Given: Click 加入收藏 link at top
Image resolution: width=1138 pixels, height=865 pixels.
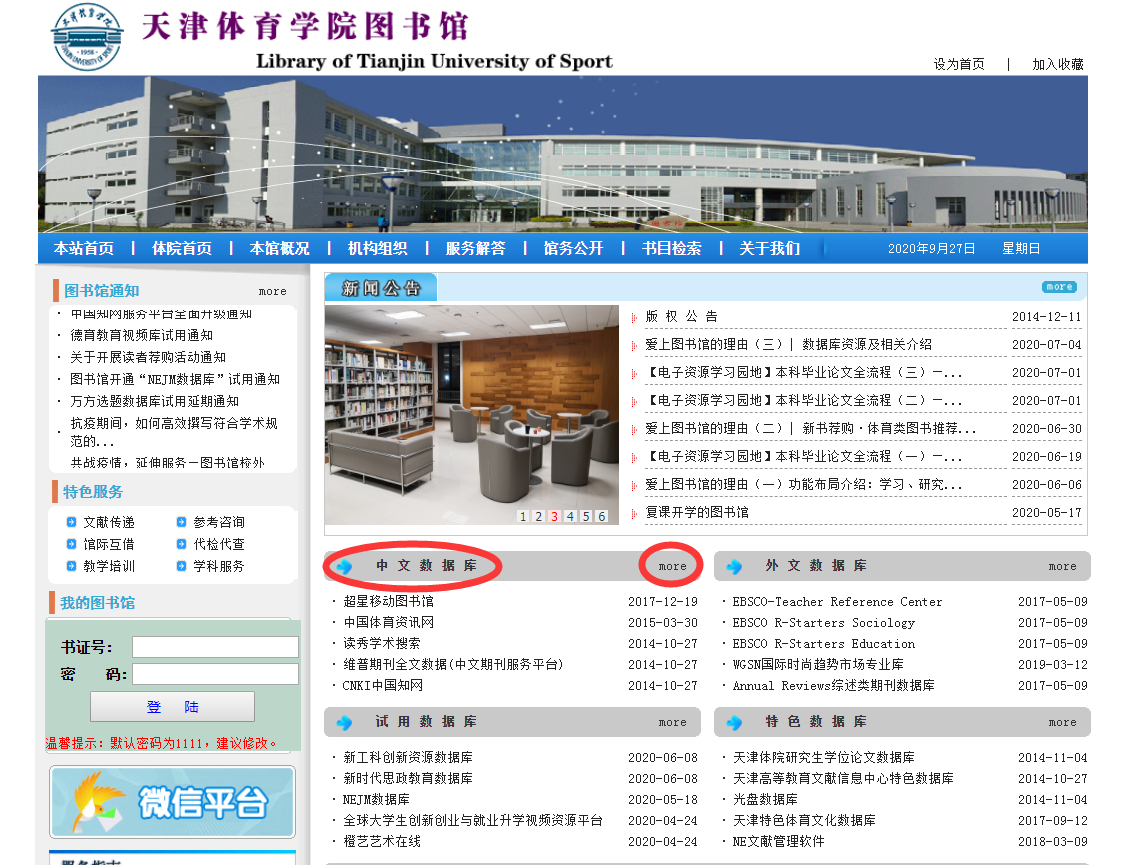Looking at the screenshot, I should click(1057, 64).
